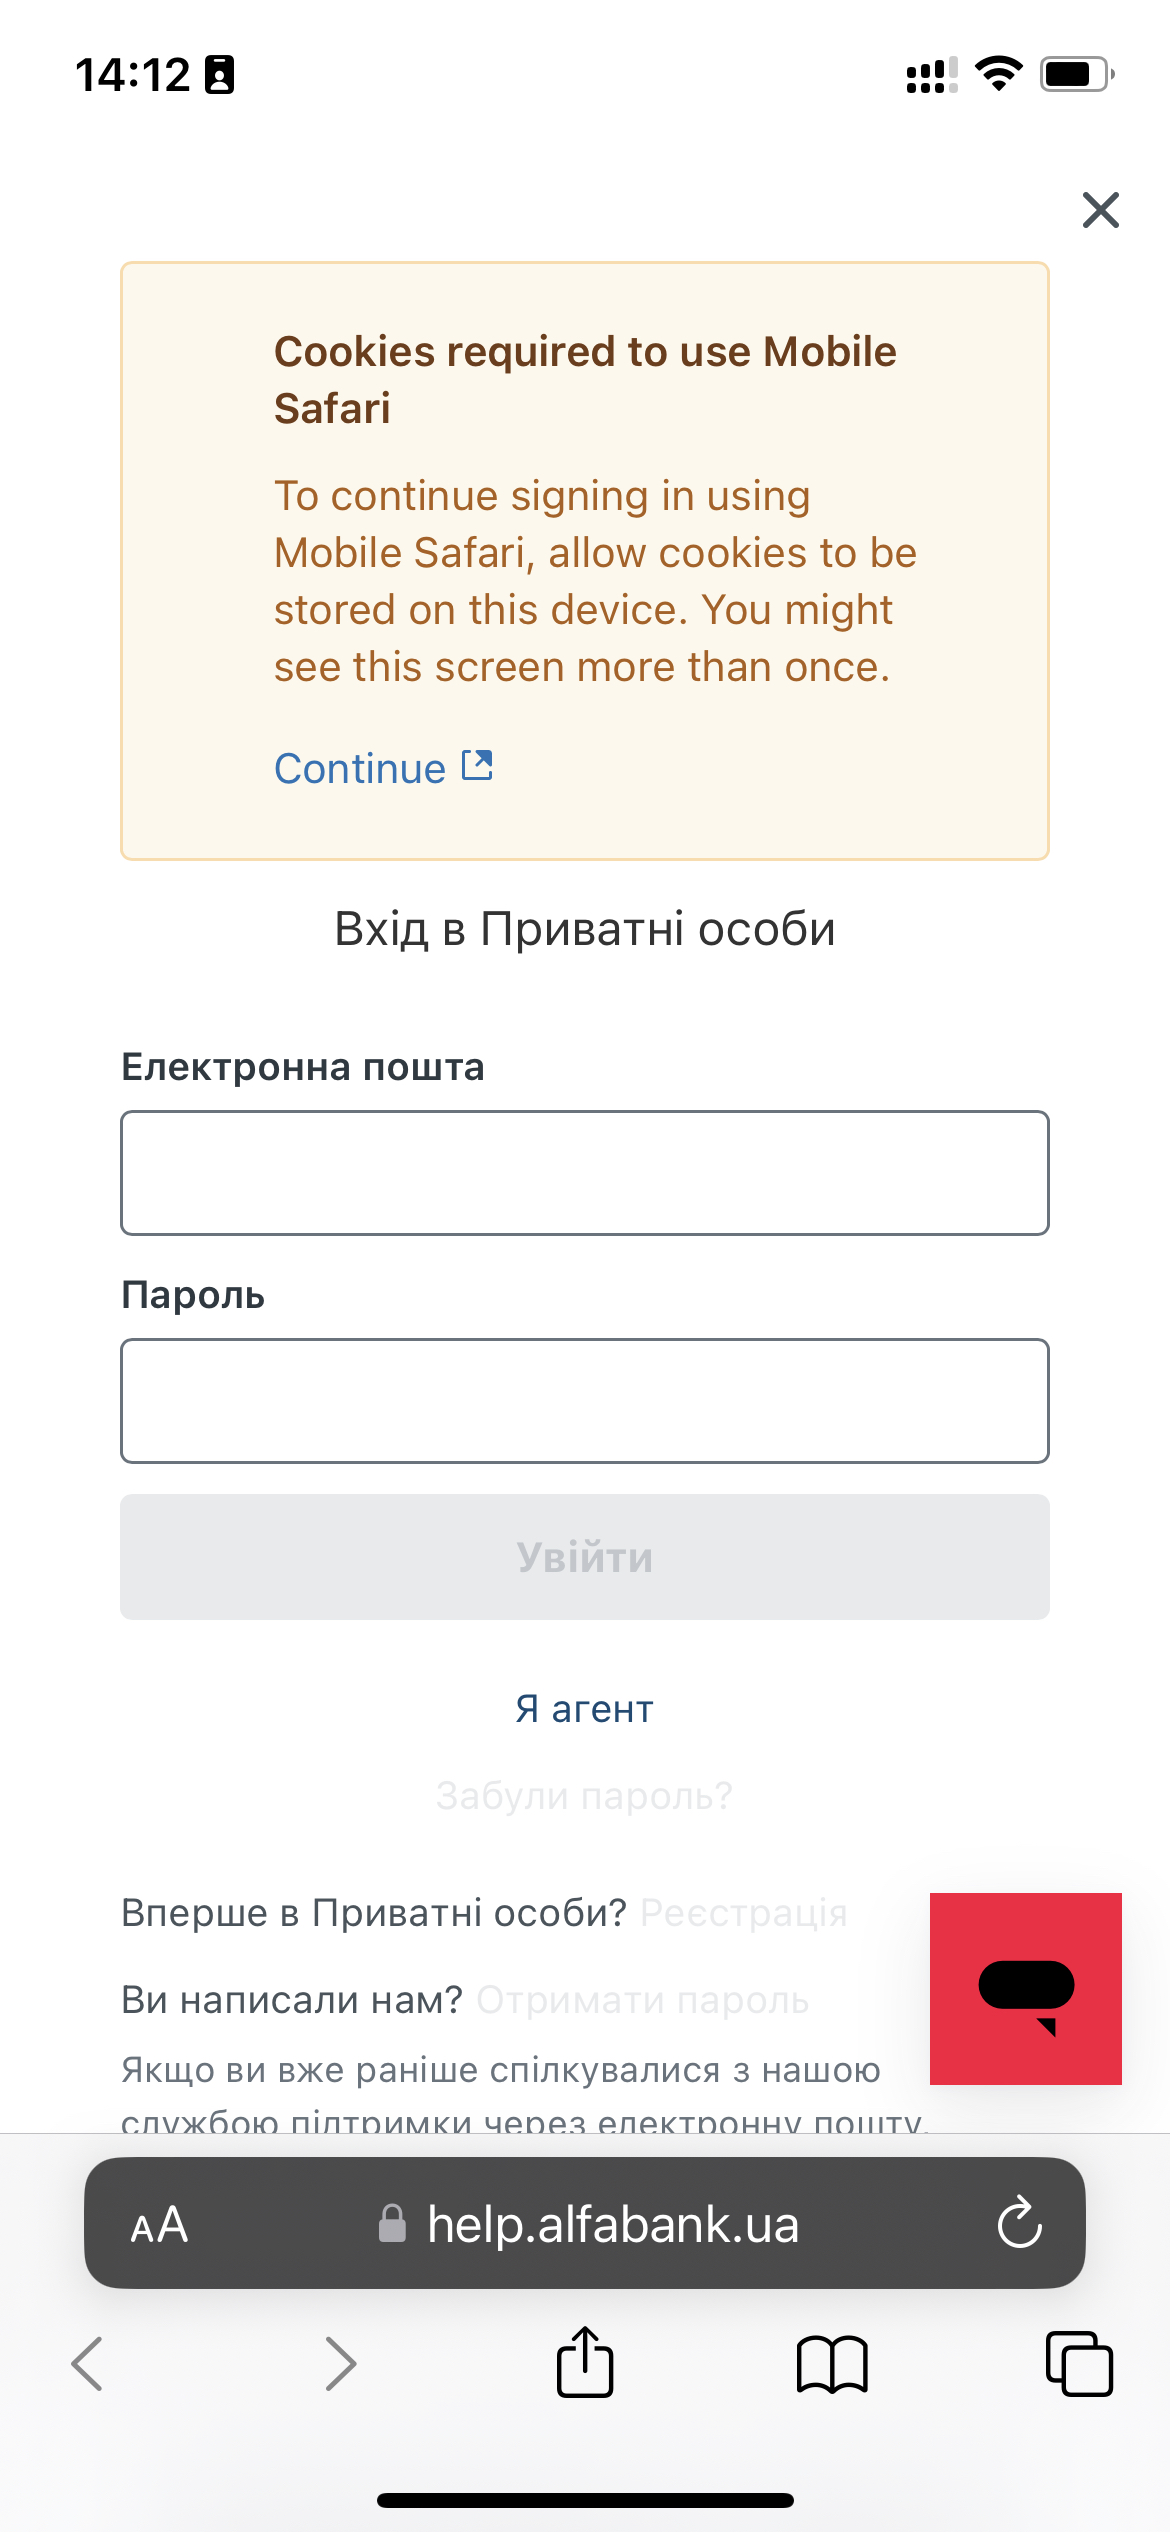Close the sign-in dialog with X

[x=1100, y=210]
